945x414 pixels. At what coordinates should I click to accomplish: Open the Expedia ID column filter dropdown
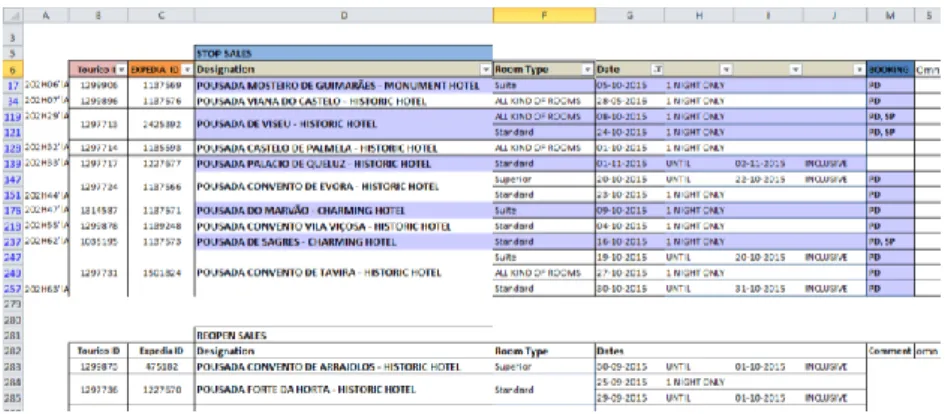187,70
